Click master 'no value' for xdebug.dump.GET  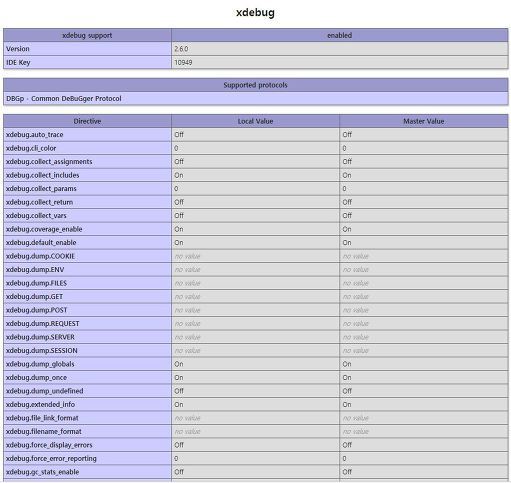pos(356,297)
